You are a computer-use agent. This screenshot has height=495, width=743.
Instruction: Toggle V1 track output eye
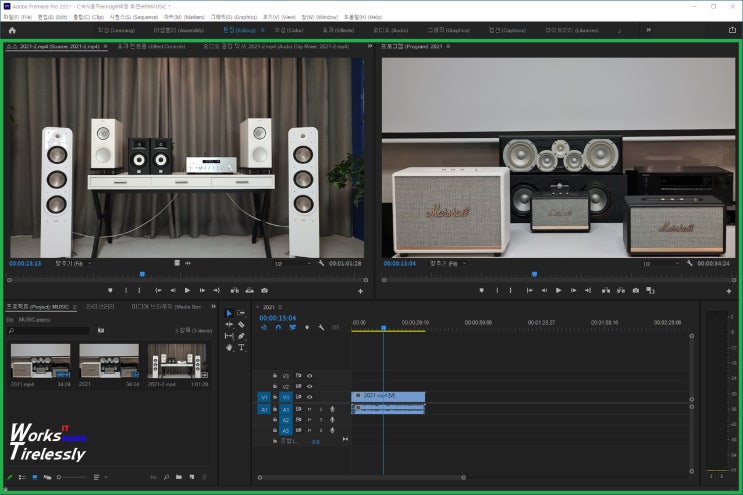coord(309,397)
